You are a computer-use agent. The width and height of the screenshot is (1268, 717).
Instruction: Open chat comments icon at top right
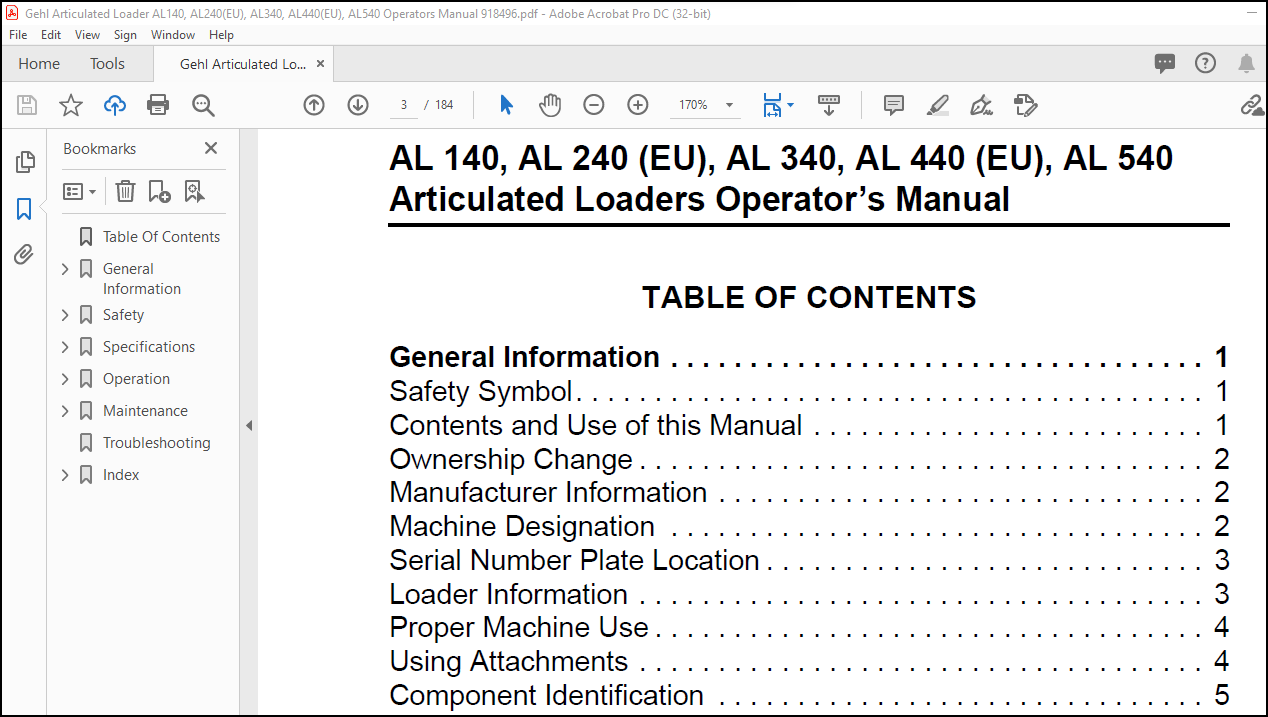1165,64
